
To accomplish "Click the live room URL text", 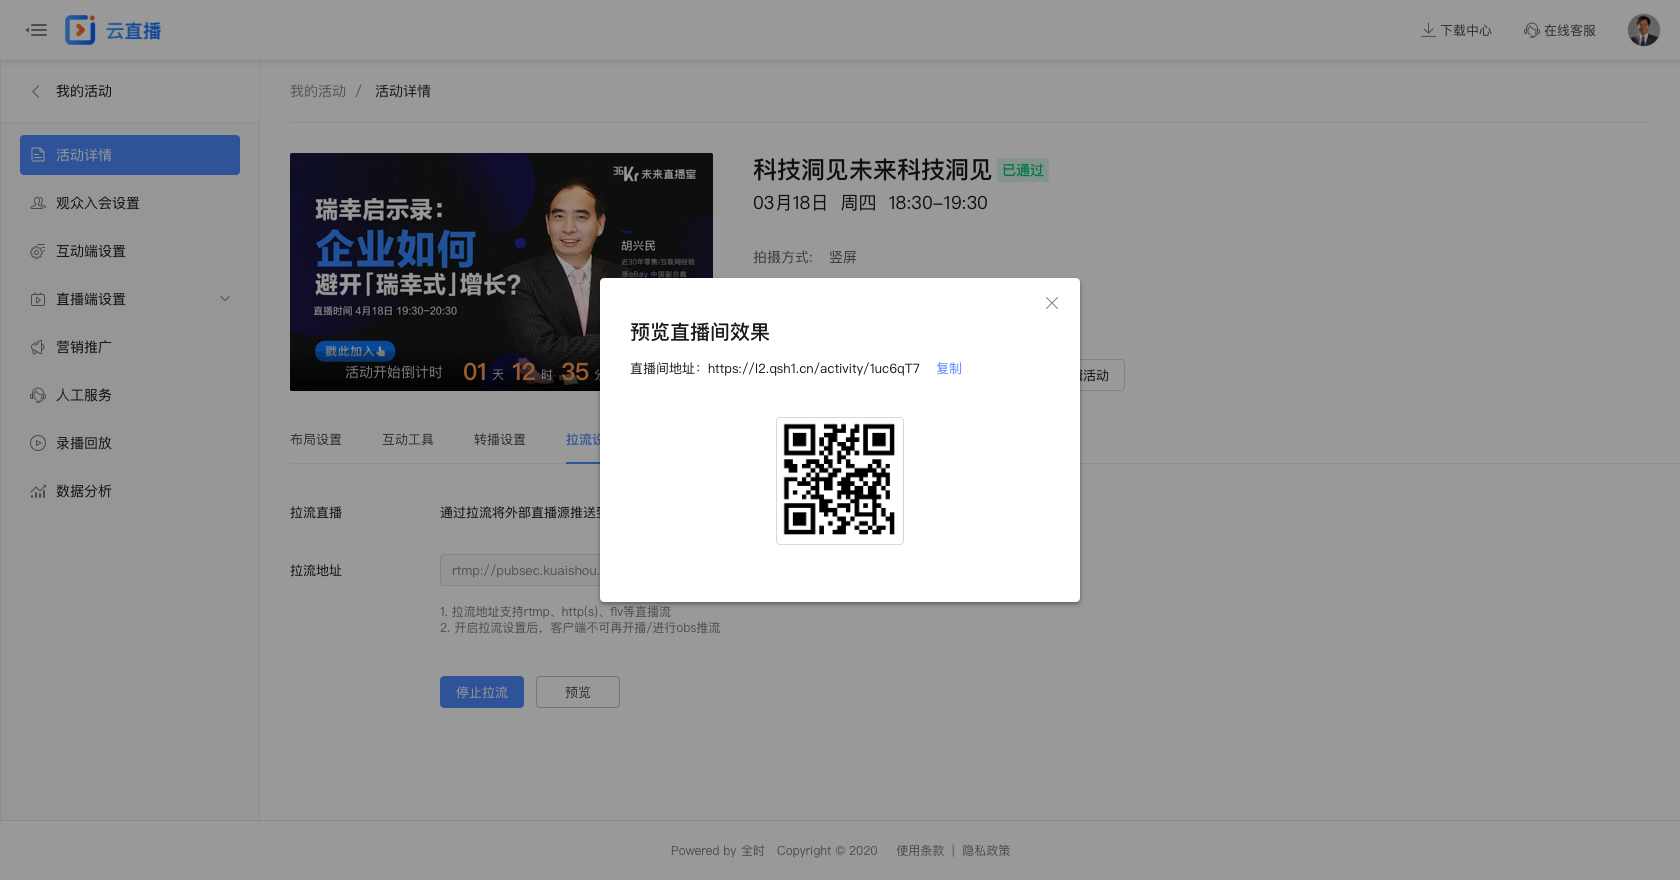I will click(814, 369).
